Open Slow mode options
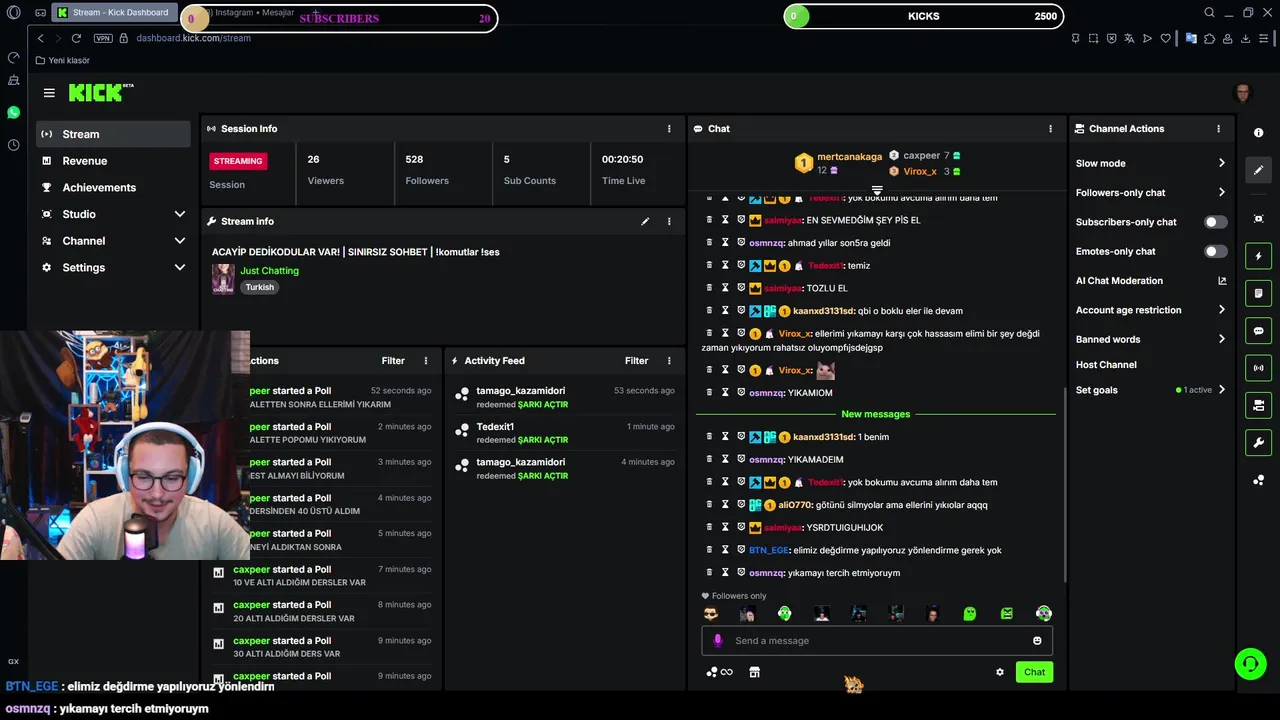Viewport: 1280px width, 720px height. 1150,163
